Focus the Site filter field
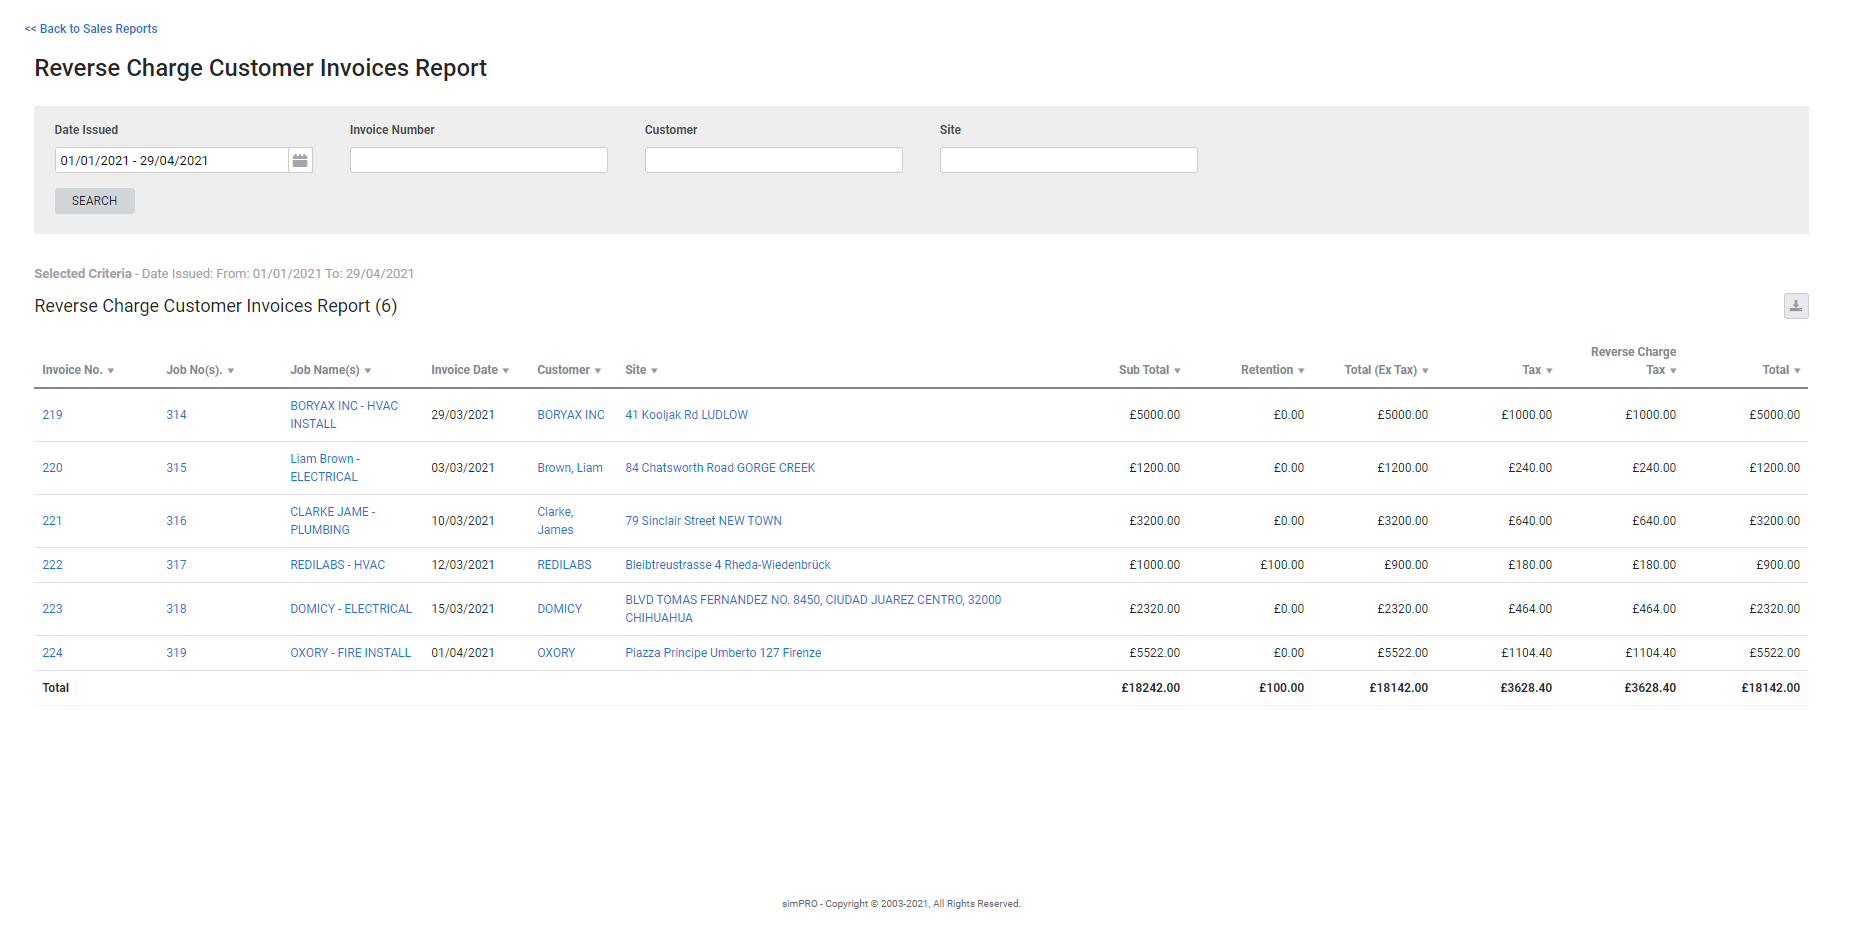 point(1069,160)
